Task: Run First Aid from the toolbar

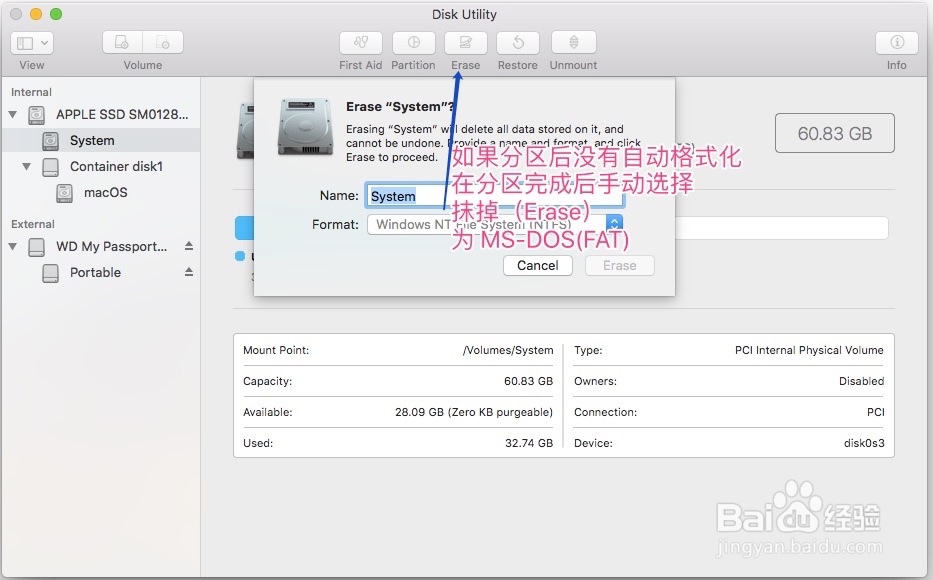Action: pyautogui.click(x=361, y=43)
